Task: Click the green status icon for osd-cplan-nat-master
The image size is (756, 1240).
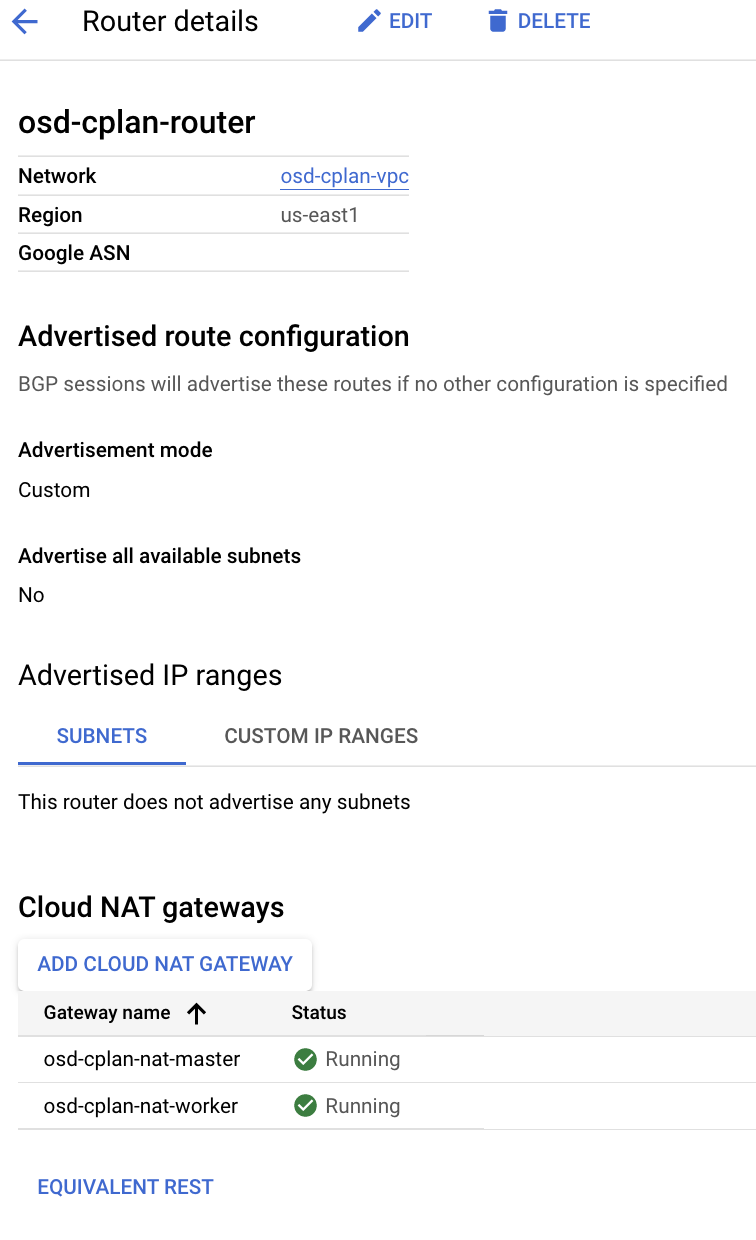Action: point(305,1058)
